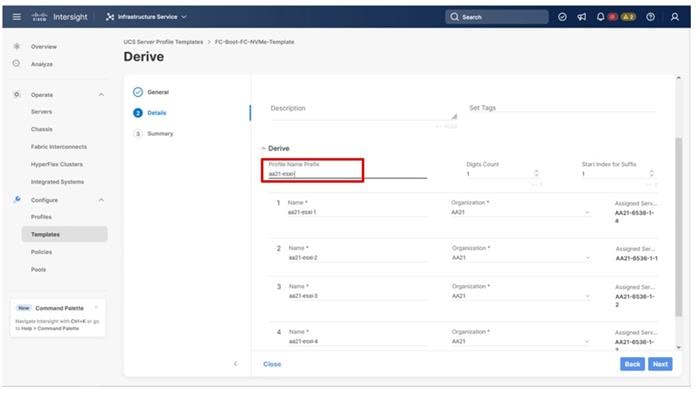The image size is (699, 394).
Task: Collapse the wizard steps panel arrow
Action: (x=235, y=364)
